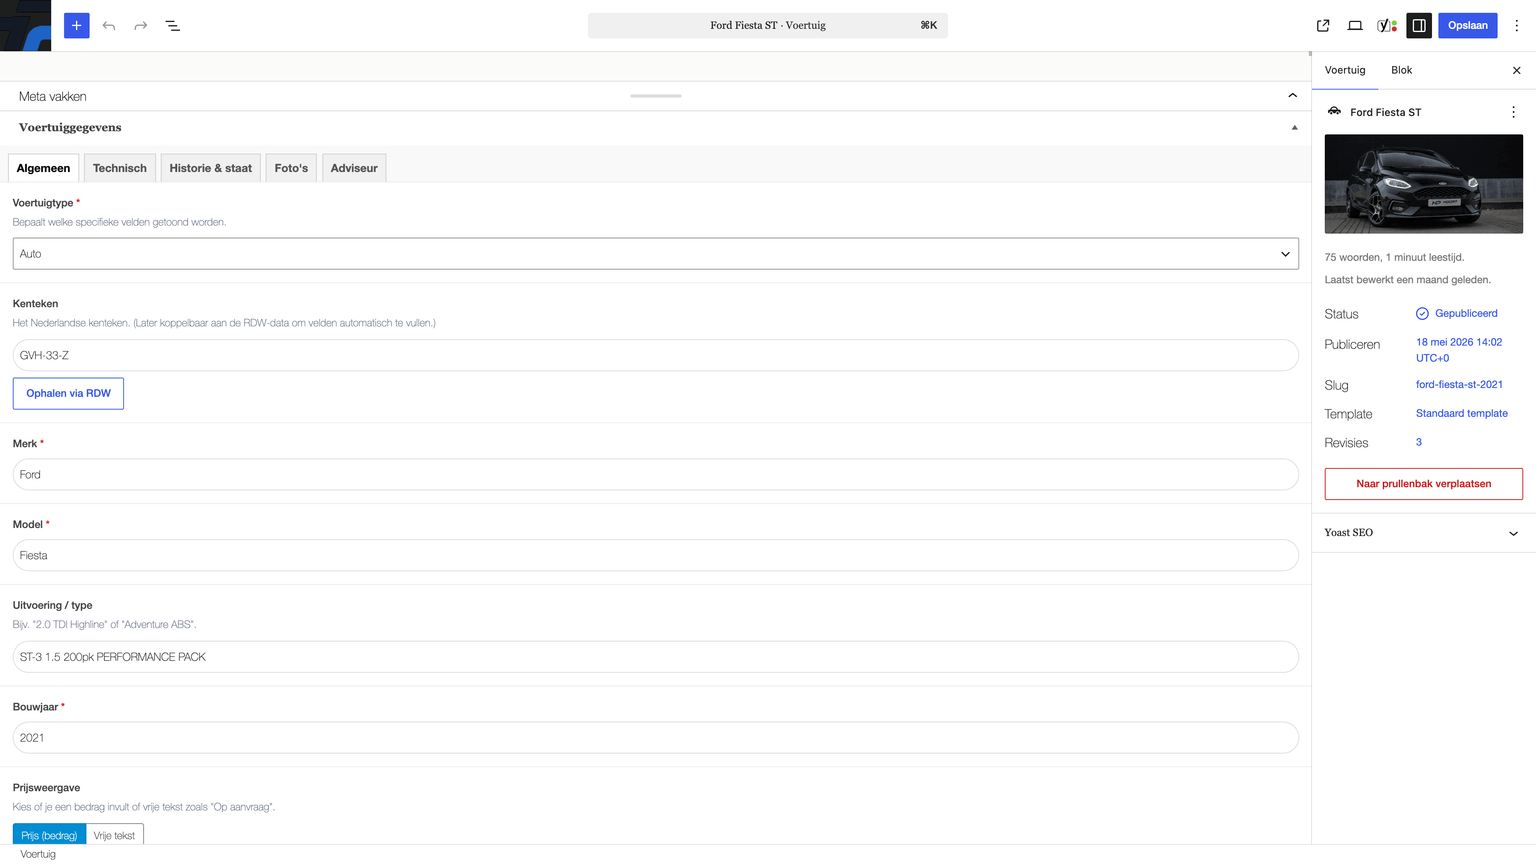The height and width of the screenshot is (864, 1536).
Task: Click the Gepubliceerd status check icon
Action: tap(1422, 314)
